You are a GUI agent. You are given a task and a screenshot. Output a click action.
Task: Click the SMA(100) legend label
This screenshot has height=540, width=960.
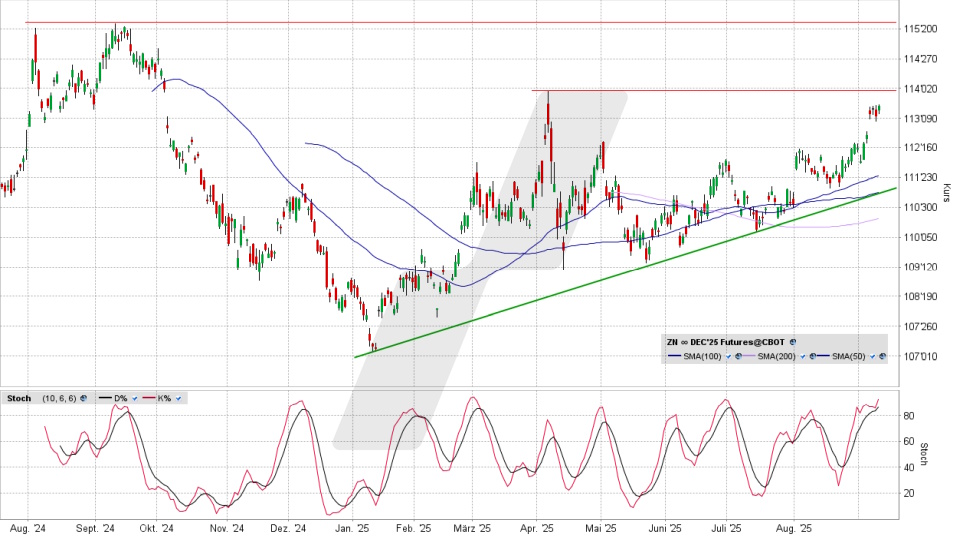(702, 356)
